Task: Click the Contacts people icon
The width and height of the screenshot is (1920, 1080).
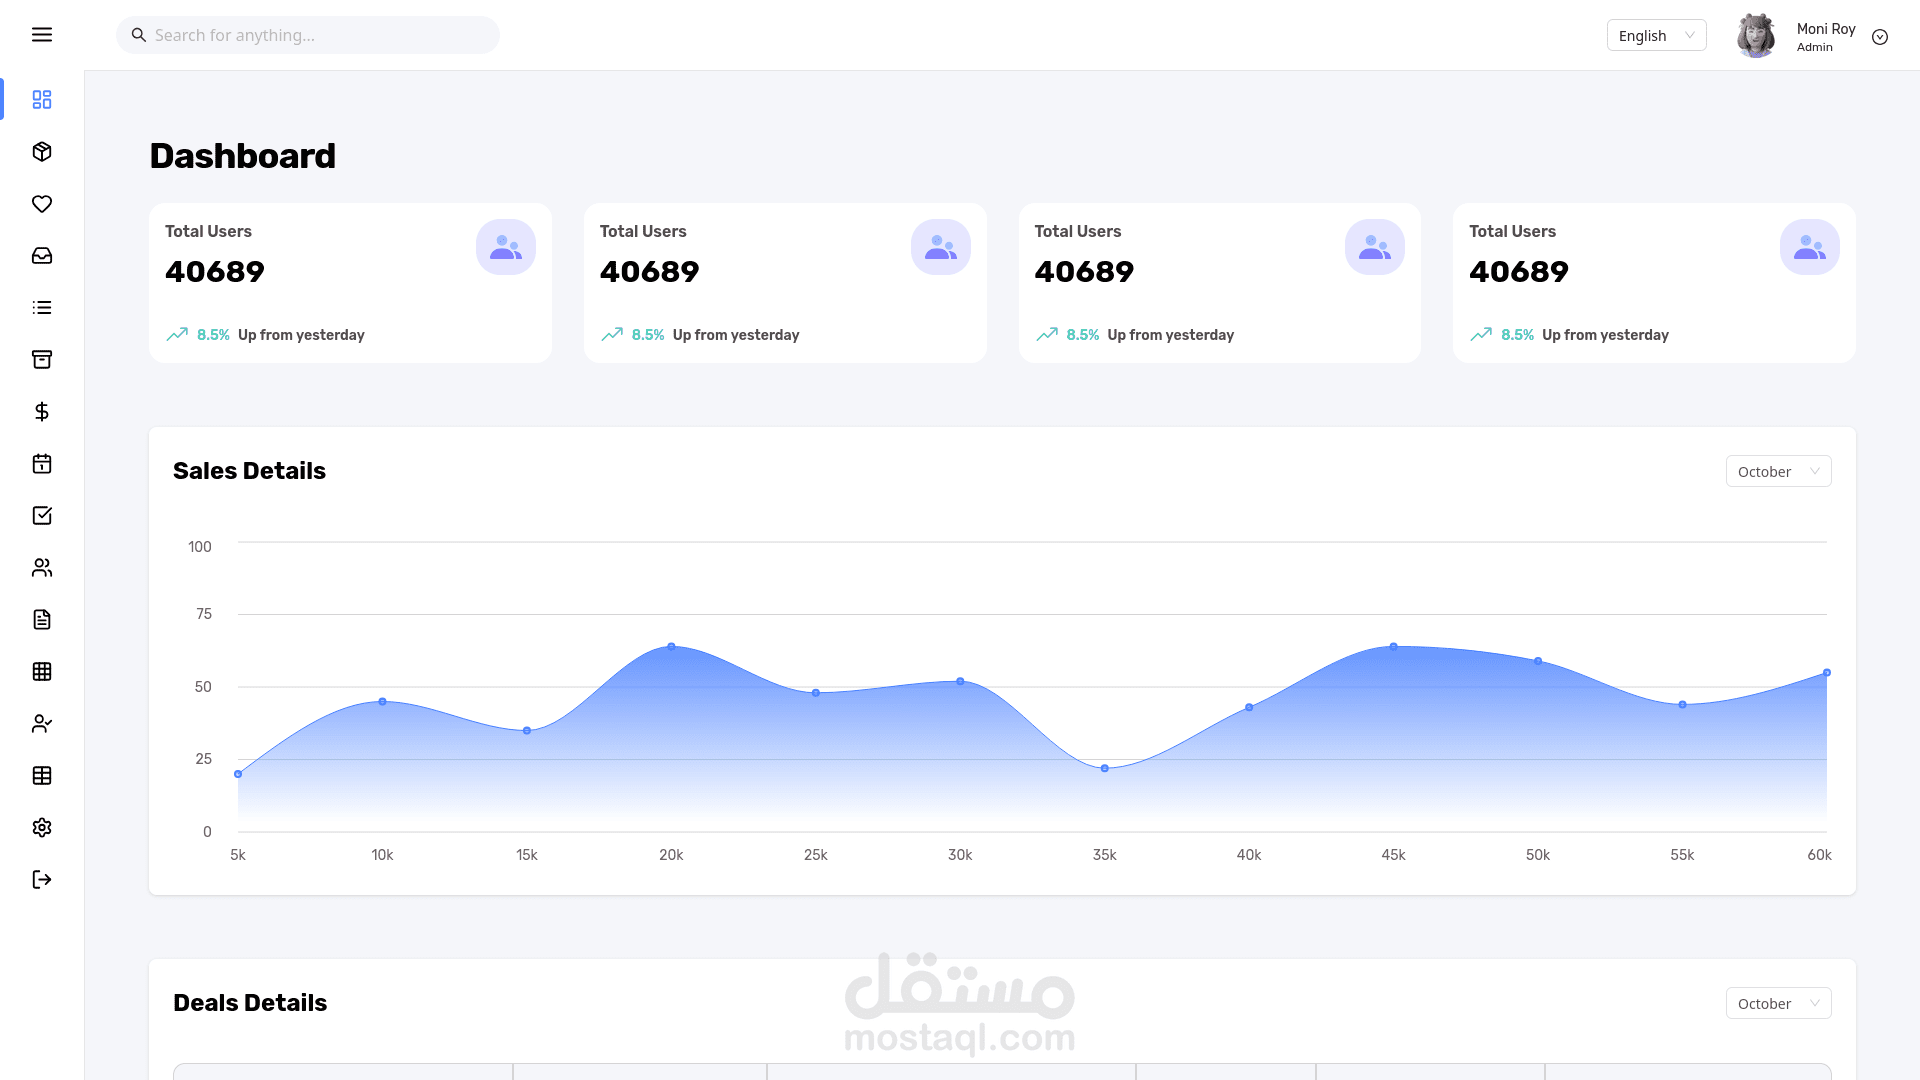Action: 42,567
